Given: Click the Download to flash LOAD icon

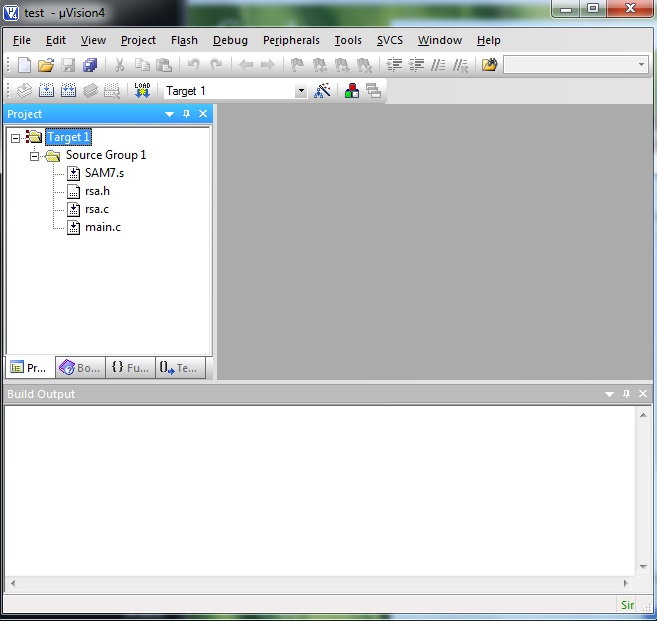Looking at the screenshot, I should [142, 91].
